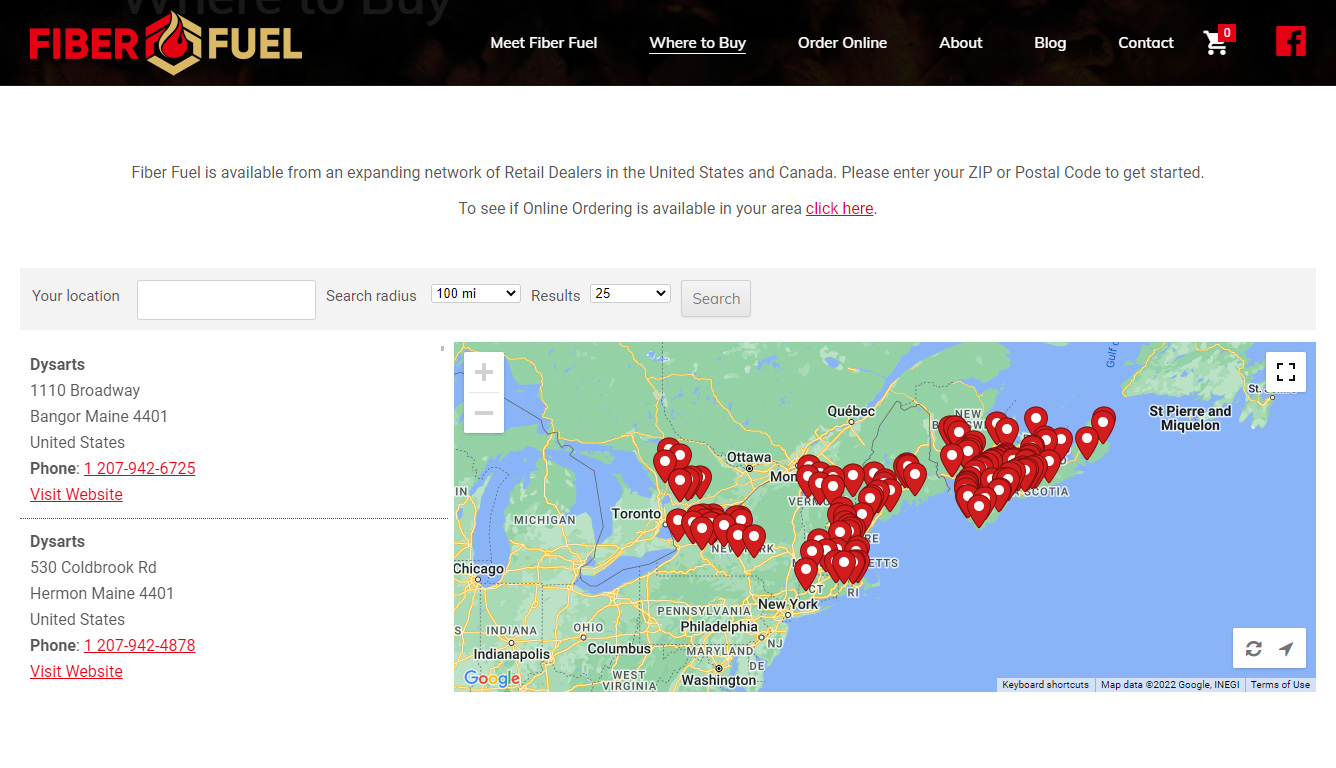Select the map pin near St Pierre and Miquelon
The height and width of the screenshot is (768, 1336).
pos(1103,422)
